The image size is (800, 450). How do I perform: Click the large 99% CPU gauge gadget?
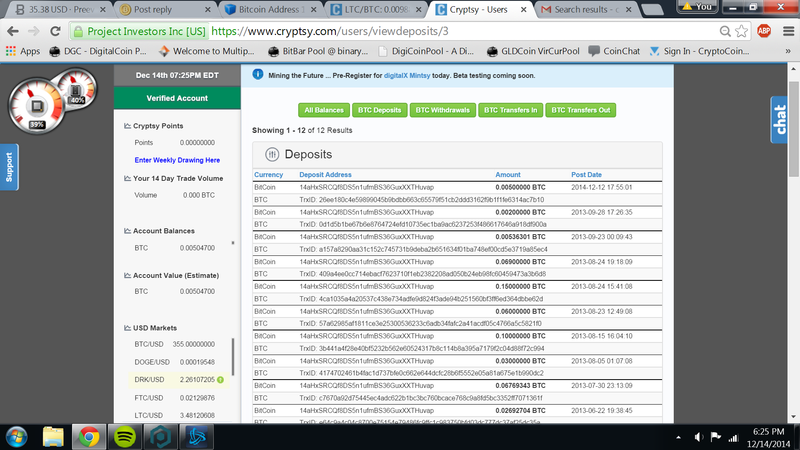pyautogui.click(x=36, y=107)
